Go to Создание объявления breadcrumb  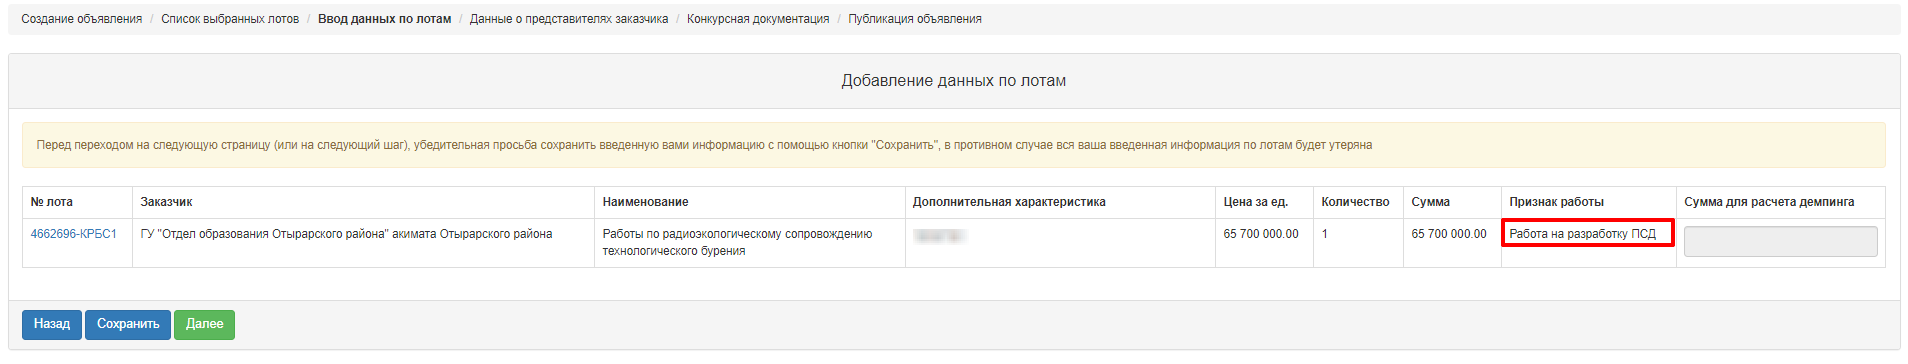coord(82,19)
